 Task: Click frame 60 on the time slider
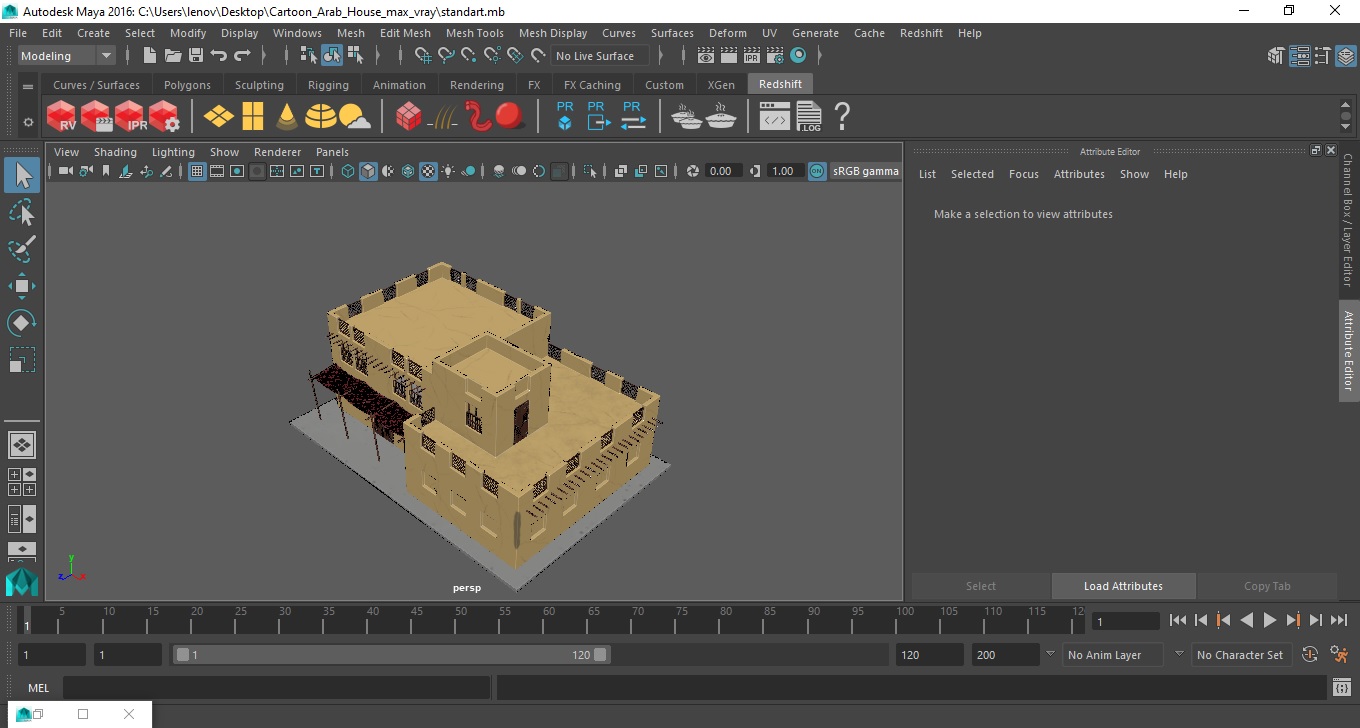pyautogui.click(x=544, y=620)
